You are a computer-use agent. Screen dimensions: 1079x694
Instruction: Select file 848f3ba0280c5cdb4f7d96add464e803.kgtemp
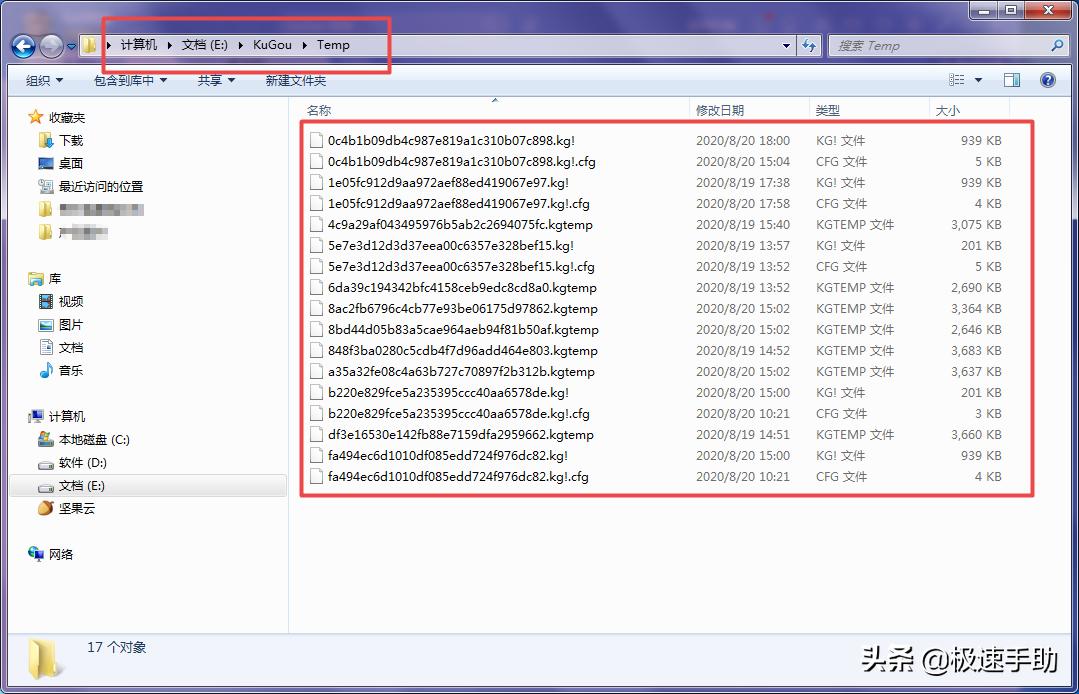point(463,350)
